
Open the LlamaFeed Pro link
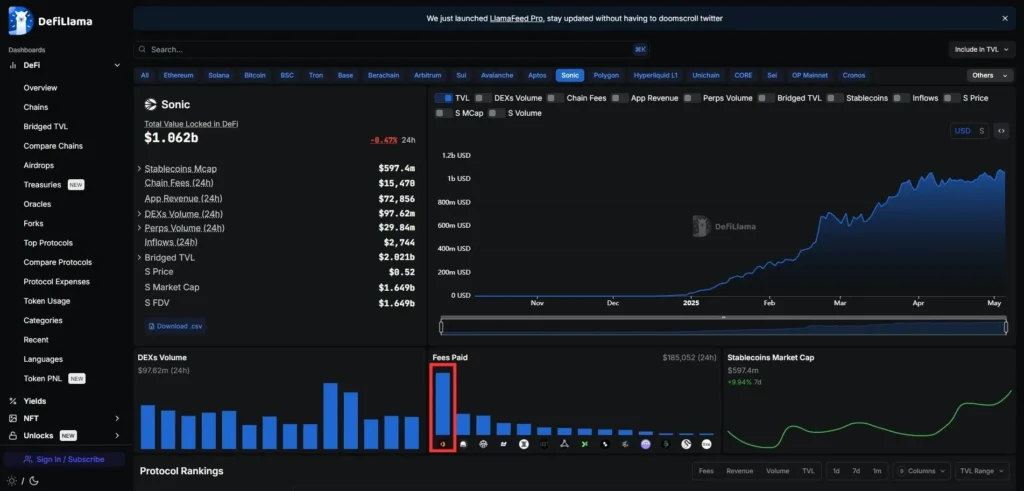tap(517, 18)
